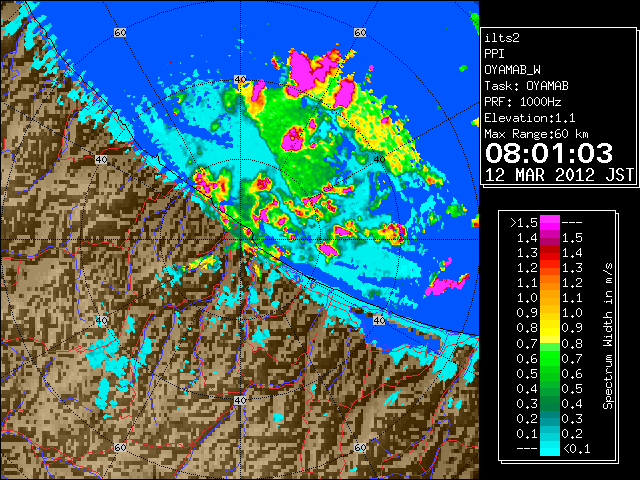Click the '40' ring label northeast over the sea
Image resolution: width=640 pixels, height=480 pixels.
[x=379, y=159]
